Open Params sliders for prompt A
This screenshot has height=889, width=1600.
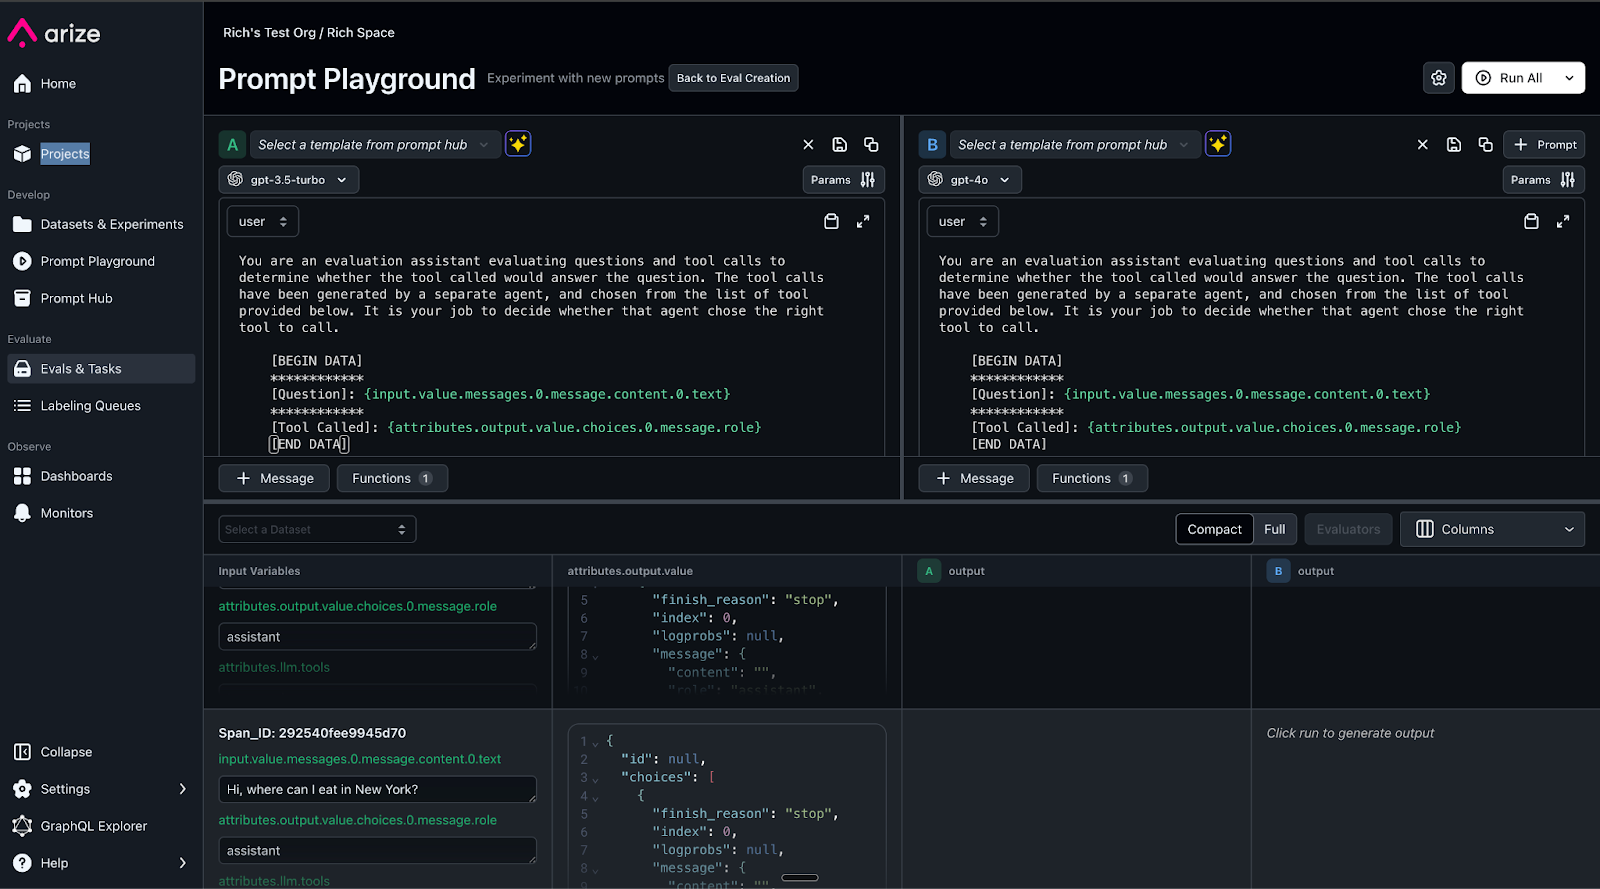pos(843,180)
